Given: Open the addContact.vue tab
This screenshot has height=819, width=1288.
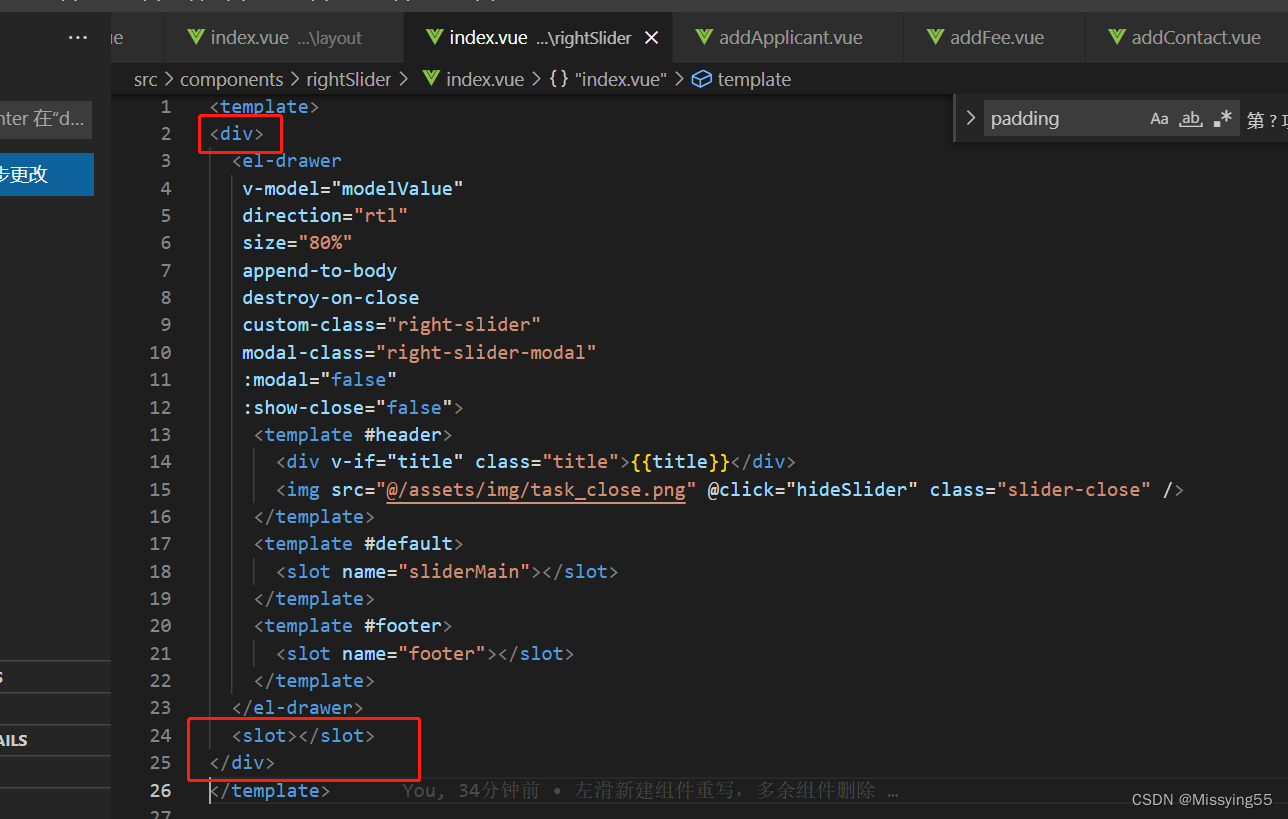Looking at the screenshot, I should (x=1186, y=38).
